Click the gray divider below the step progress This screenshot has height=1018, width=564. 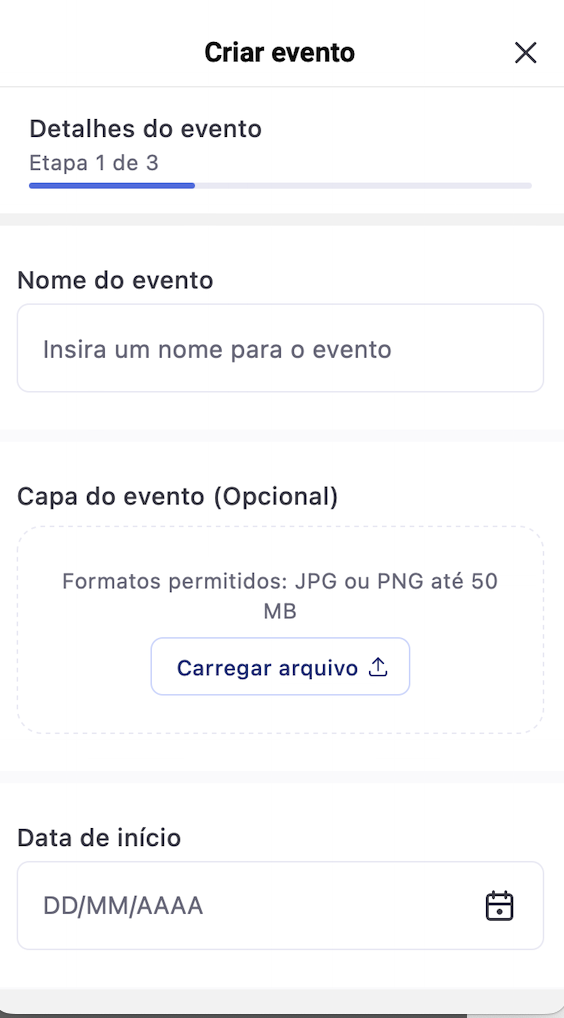click(282, 219)
